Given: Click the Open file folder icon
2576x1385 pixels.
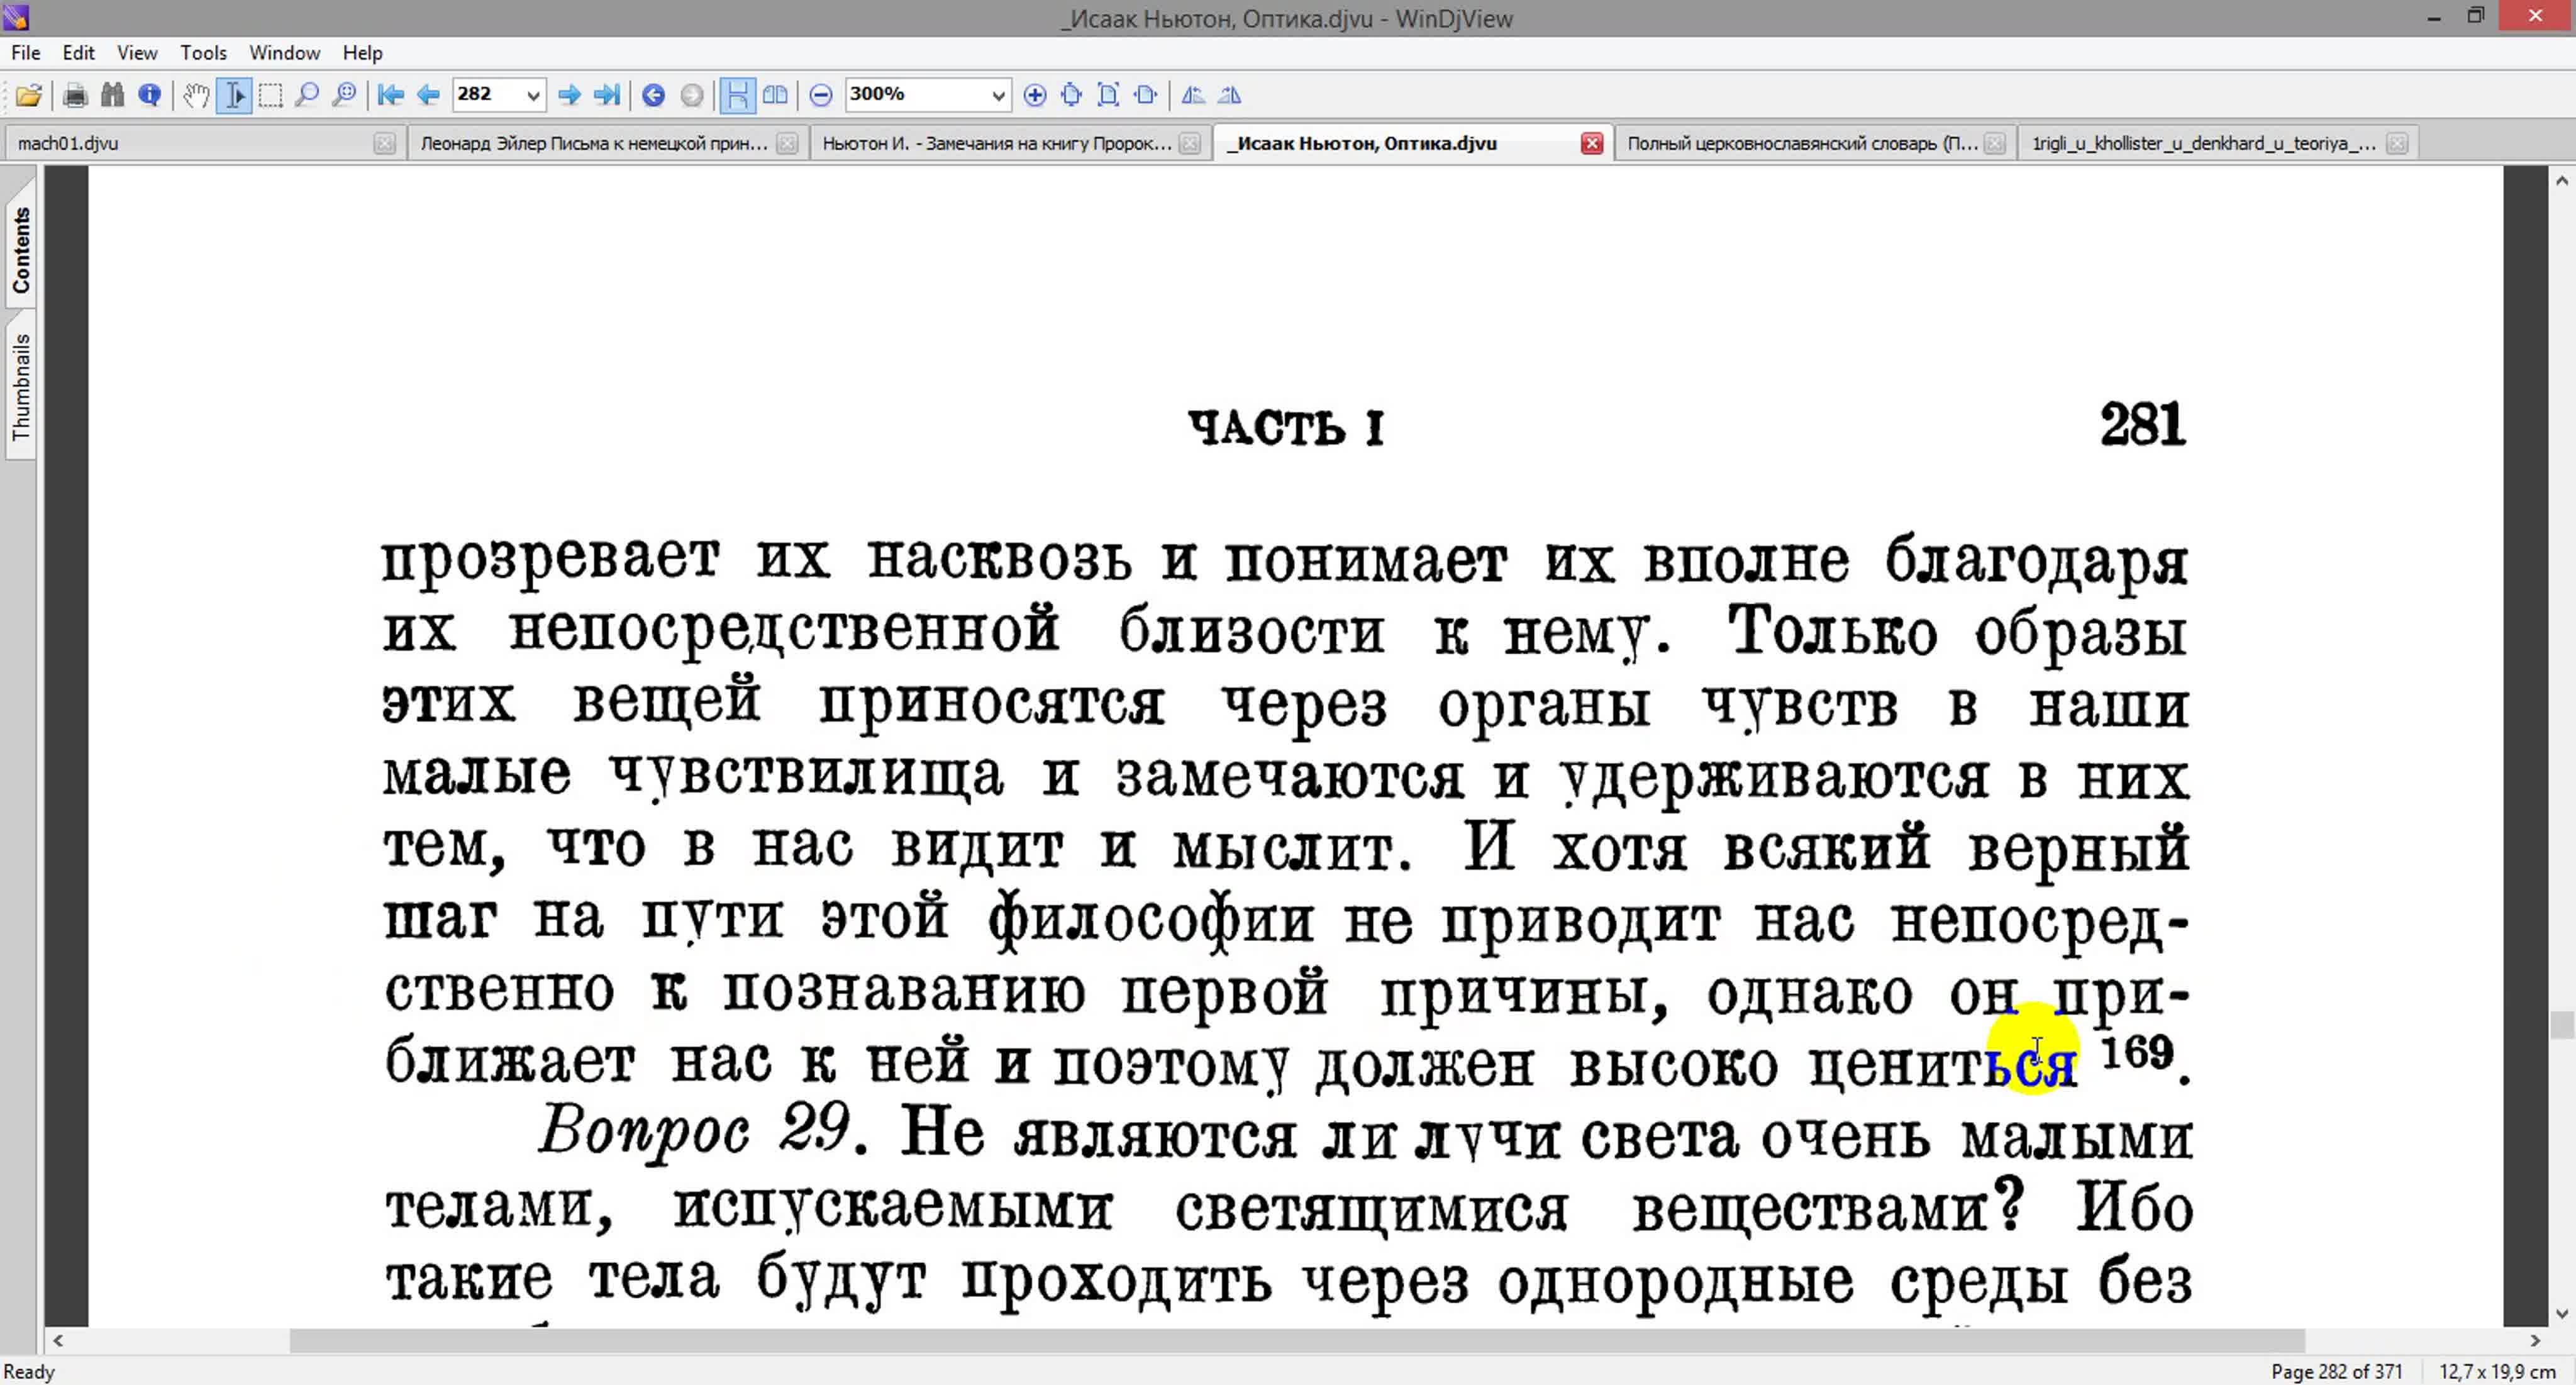Looking at the screenshot, I should 28,95.
